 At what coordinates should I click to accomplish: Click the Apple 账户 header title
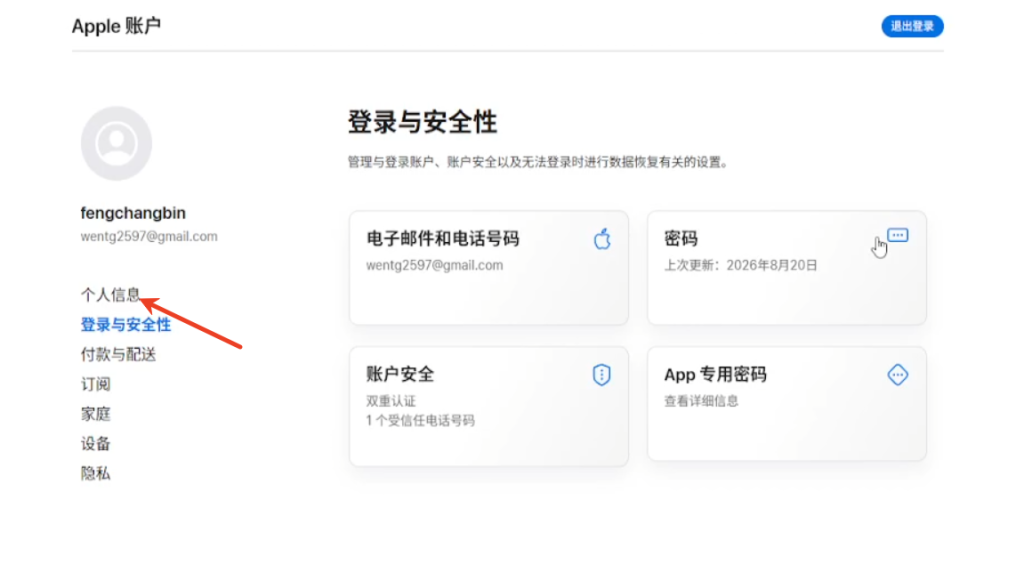[x=116, y=26]
